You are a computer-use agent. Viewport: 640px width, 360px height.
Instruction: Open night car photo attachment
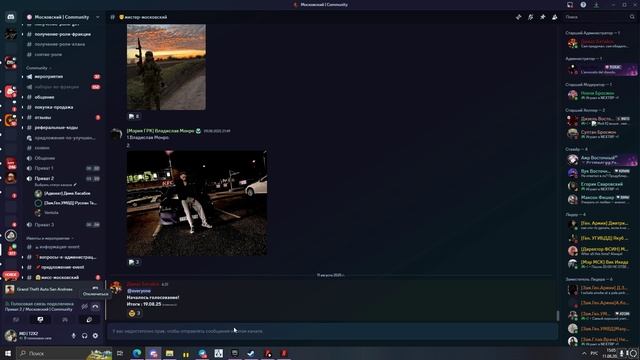[x=197, y=203]
